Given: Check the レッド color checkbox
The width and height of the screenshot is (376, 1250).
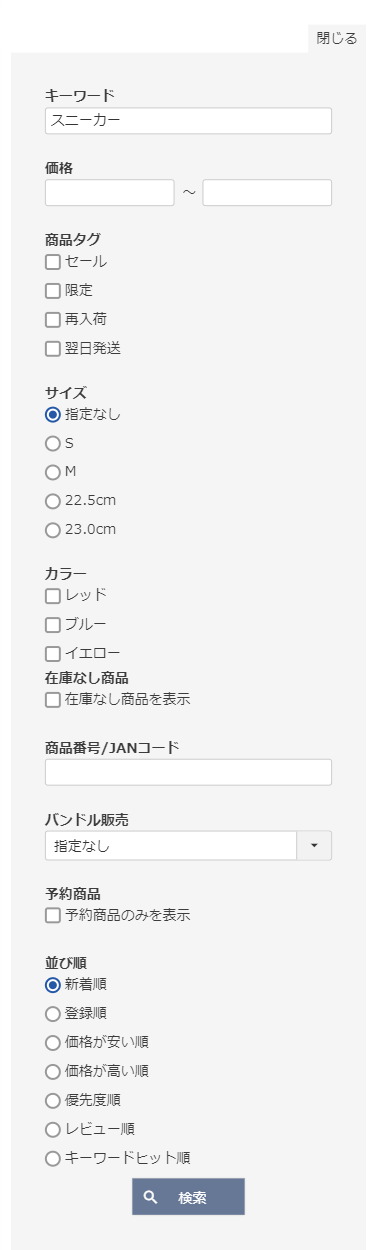Looking at the screenshot, I should point(53,596).
